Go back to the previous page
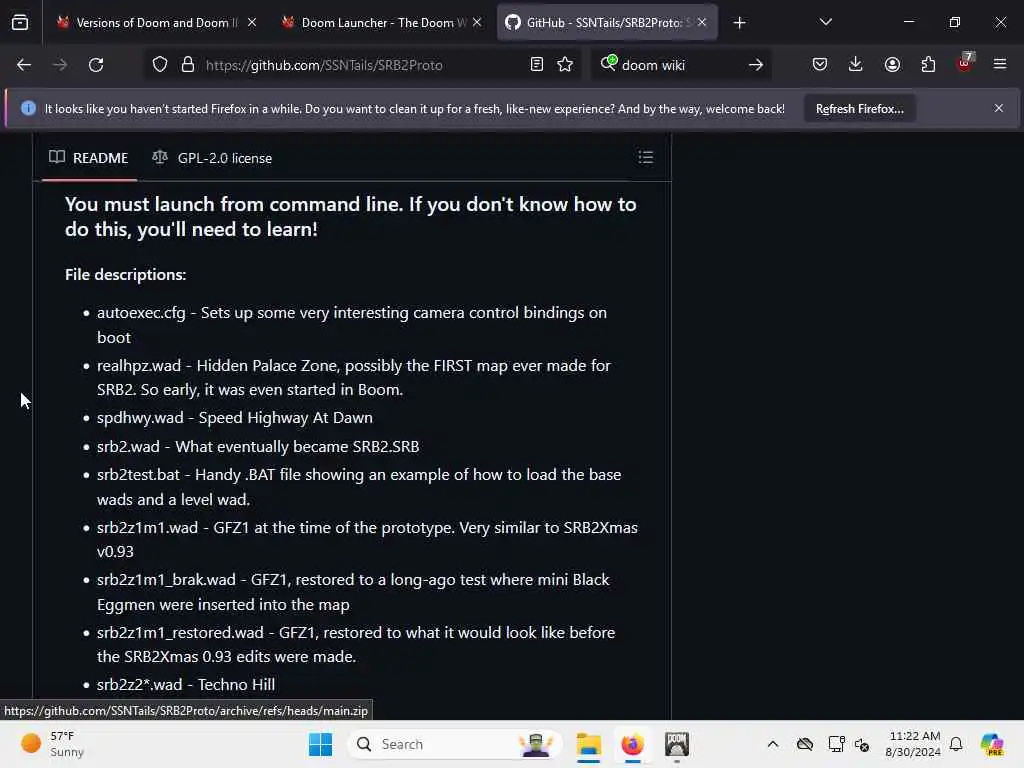 coord(24,65)
